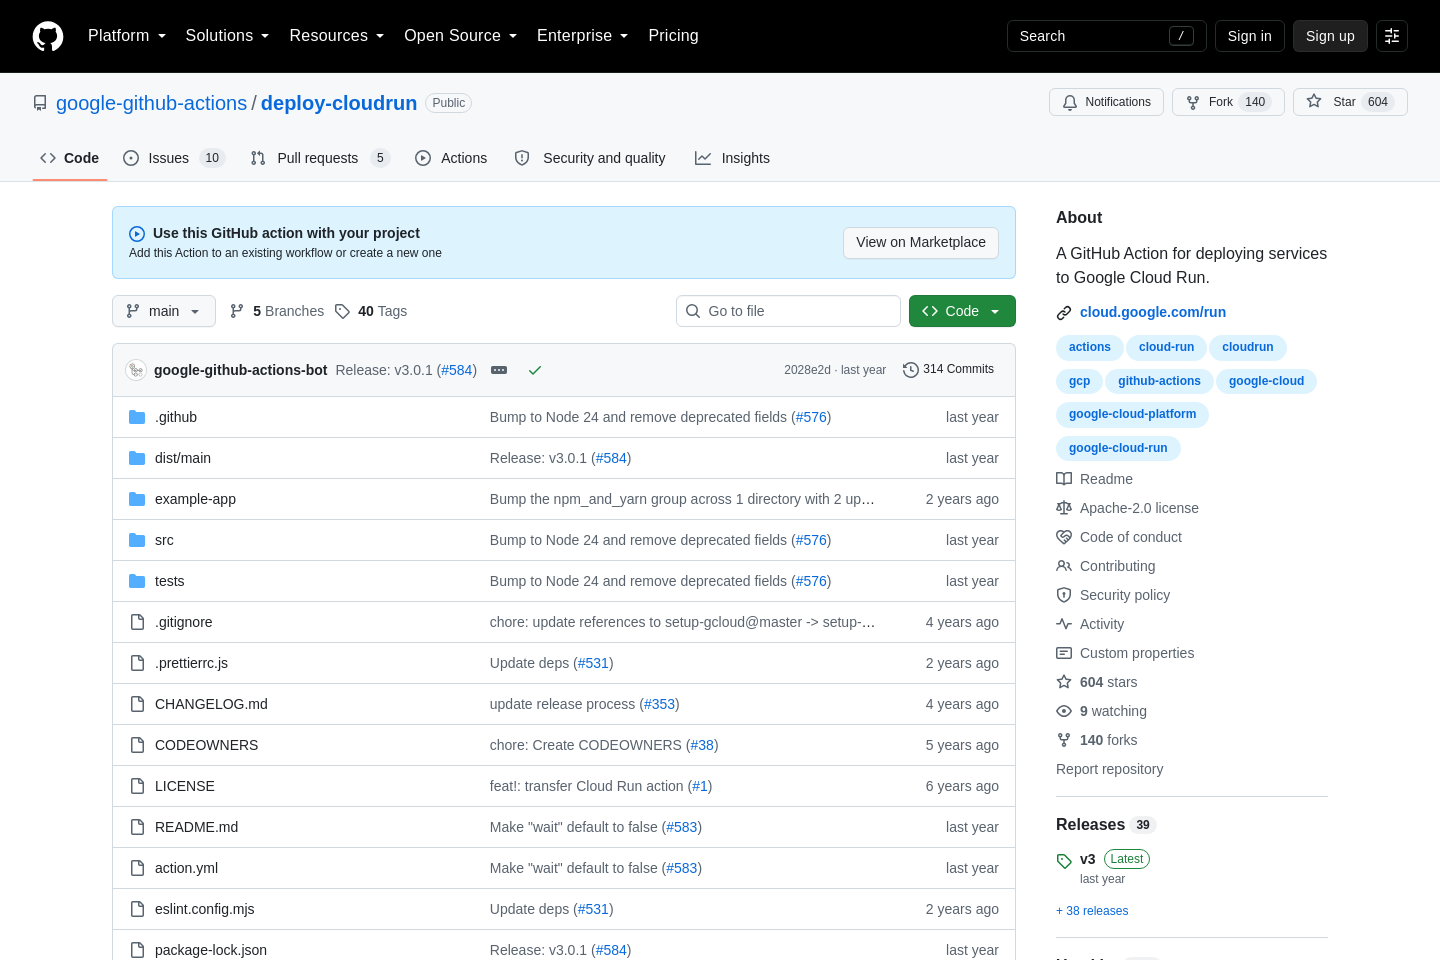View the 40 Tags
This screenshot has height=960, width=1440.
pos(371,311)
